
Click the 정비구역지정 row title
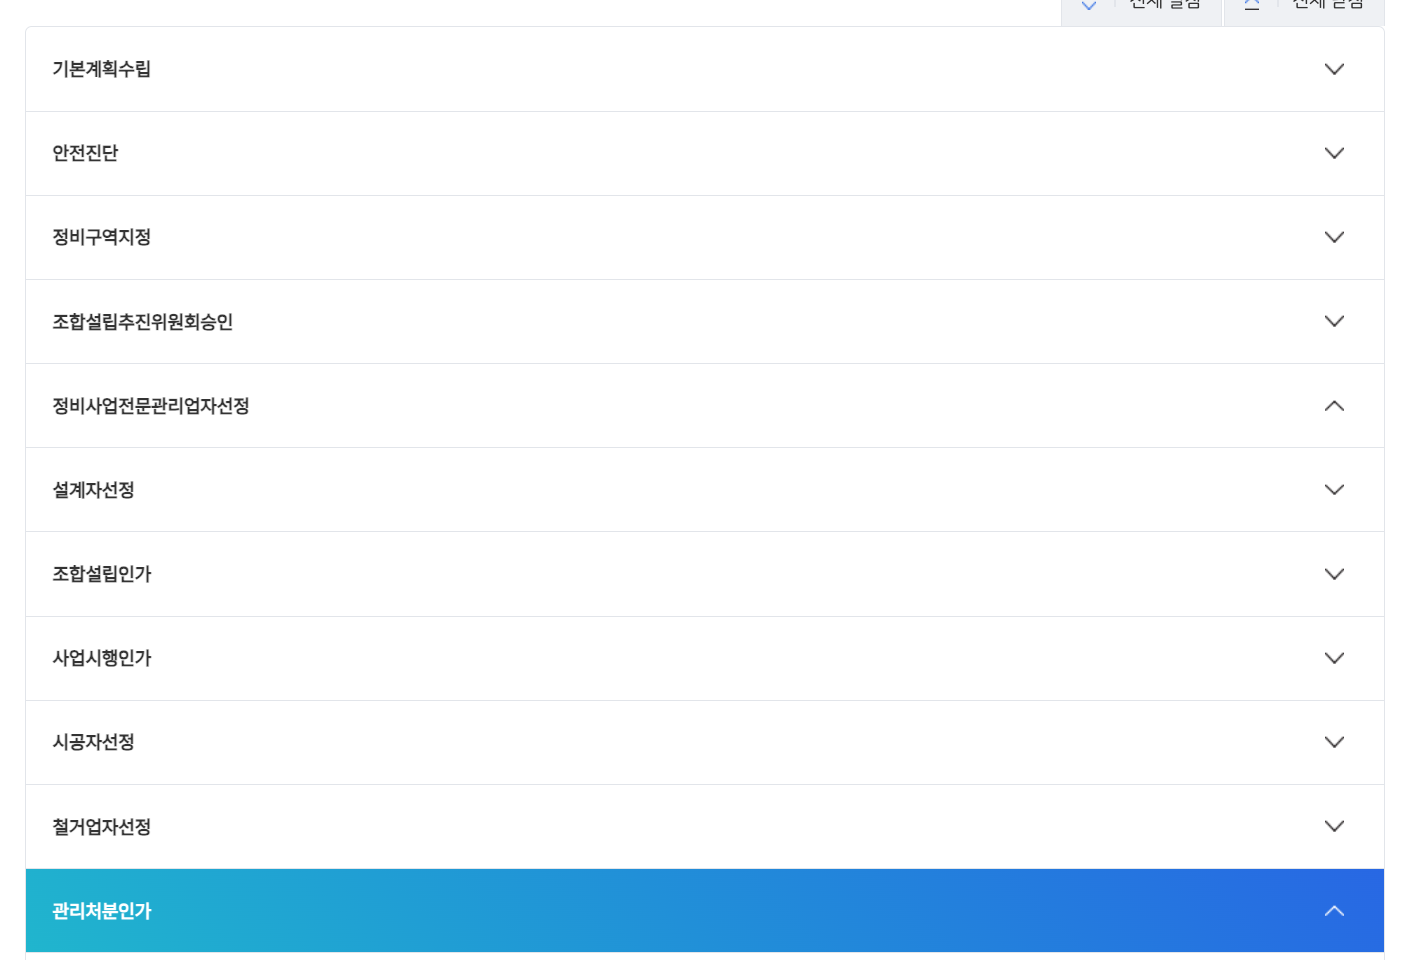tap(101, 237)
